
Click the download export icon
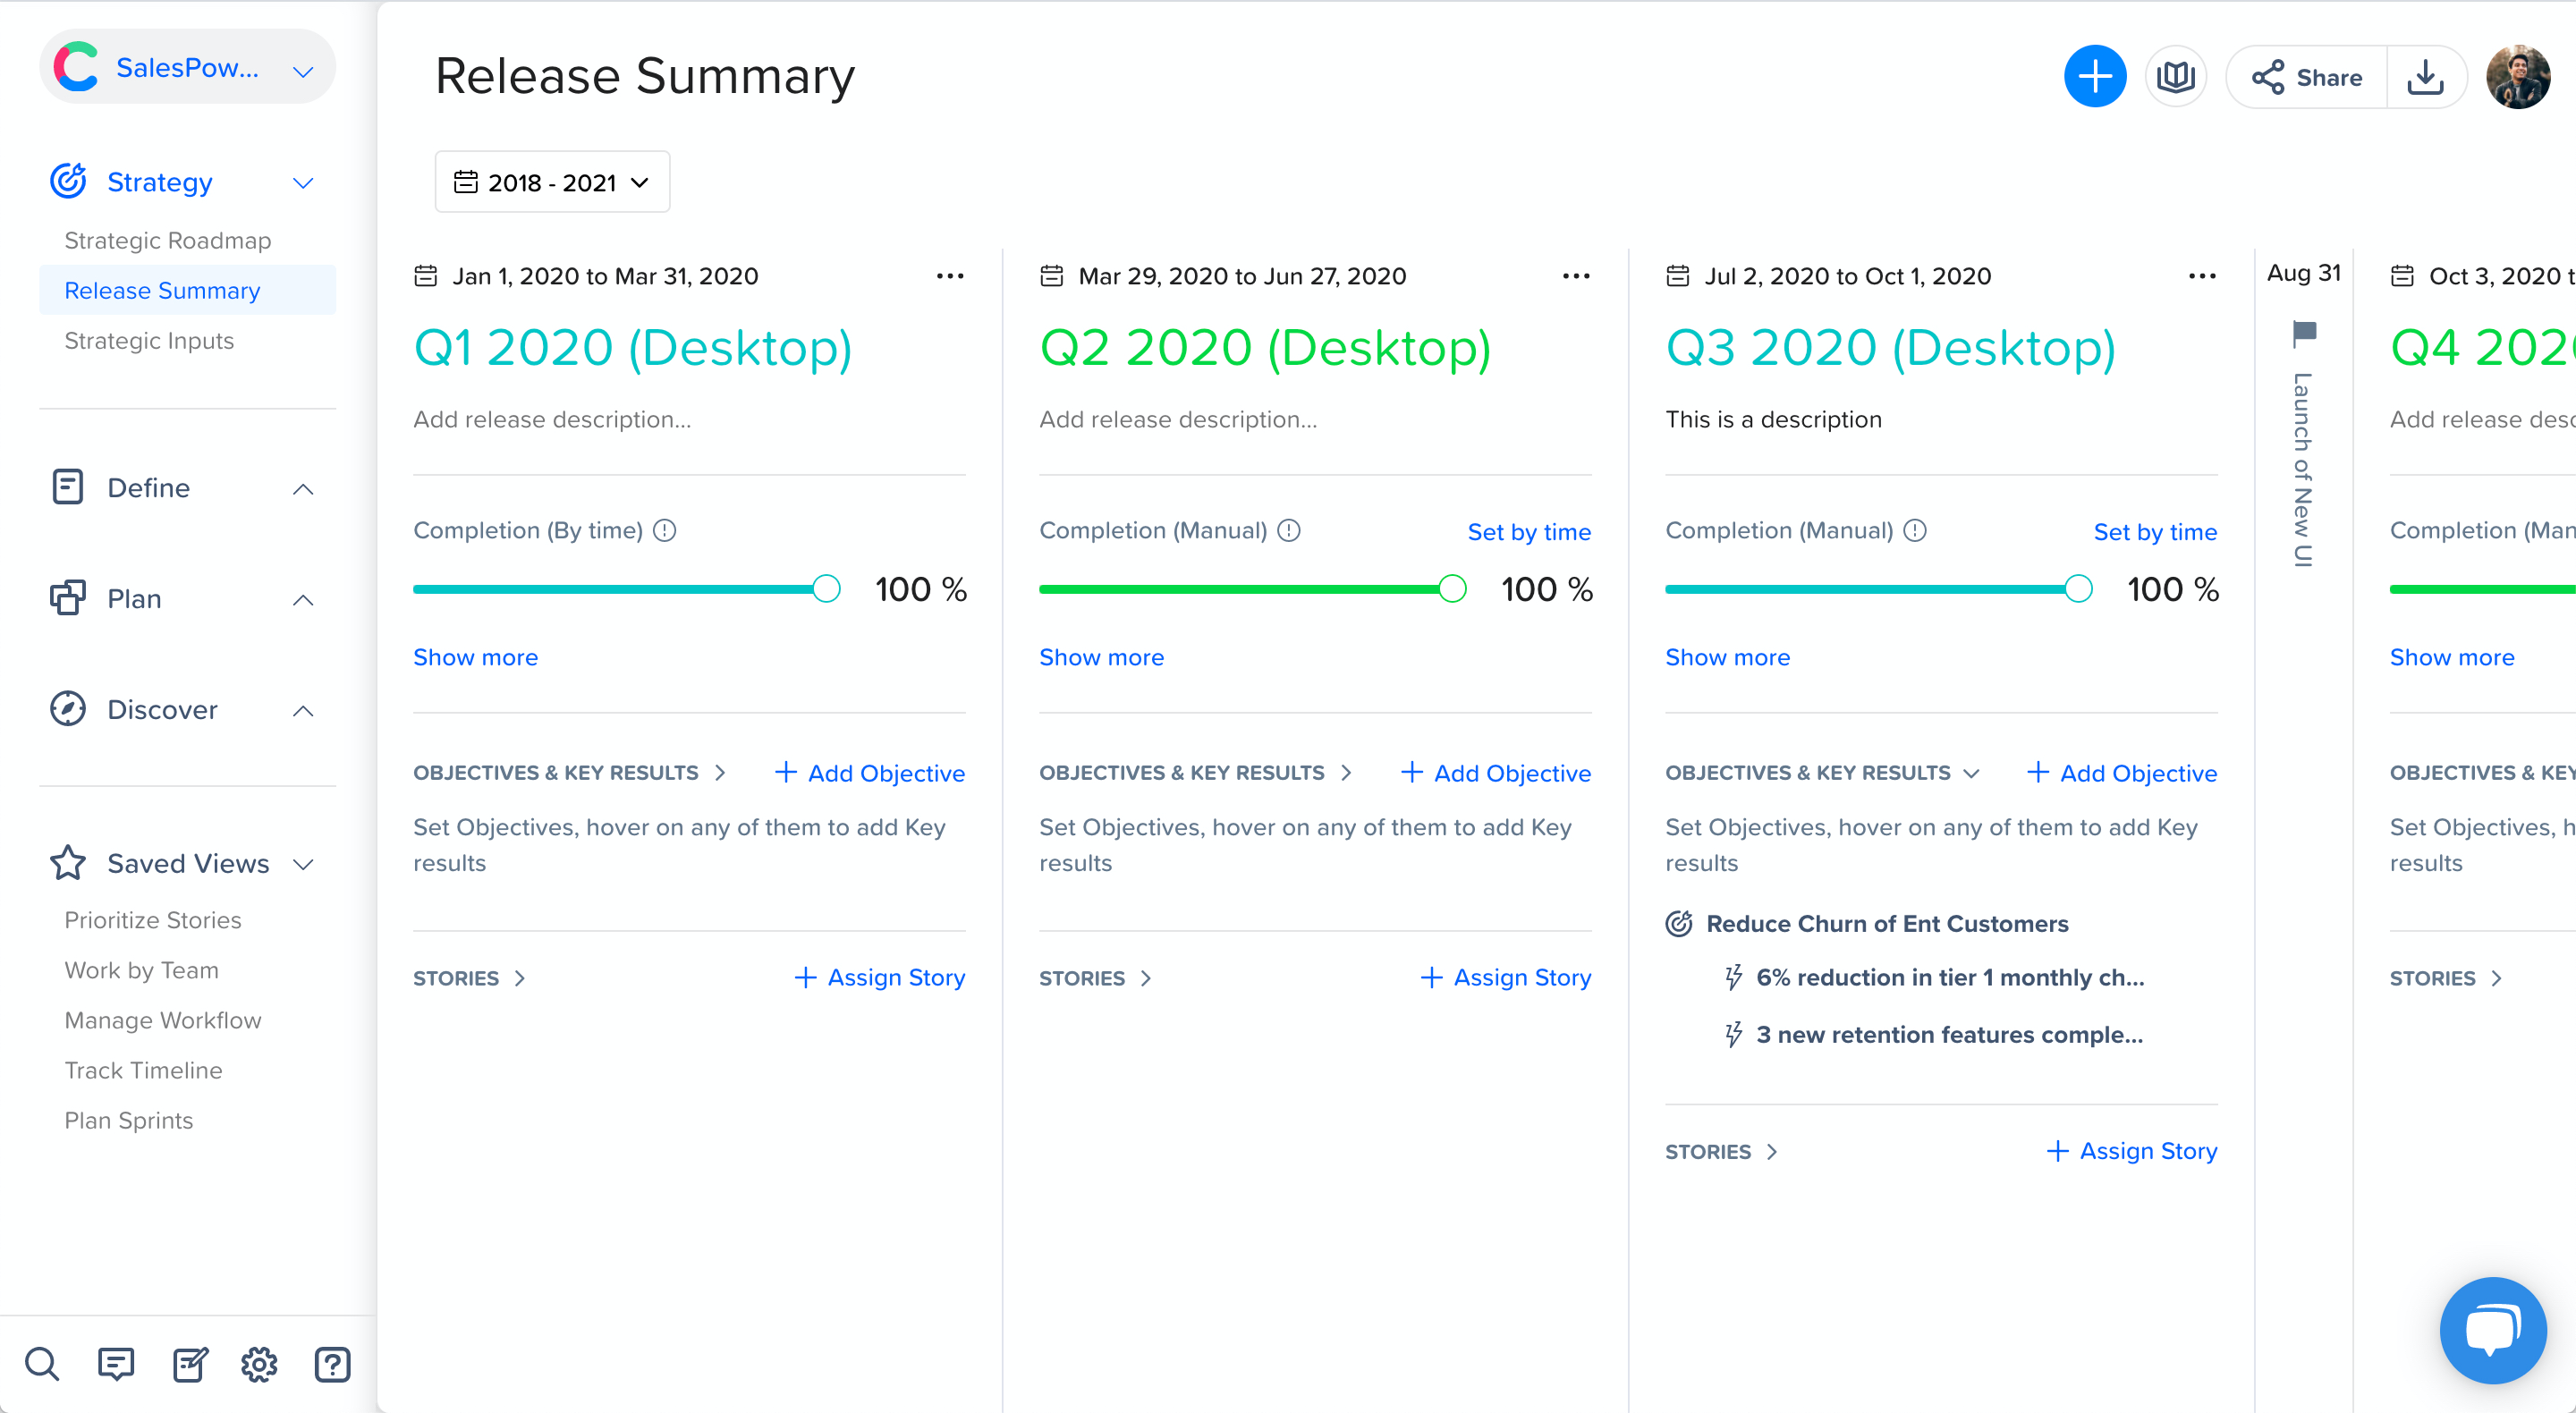[x=2425, y=77]
